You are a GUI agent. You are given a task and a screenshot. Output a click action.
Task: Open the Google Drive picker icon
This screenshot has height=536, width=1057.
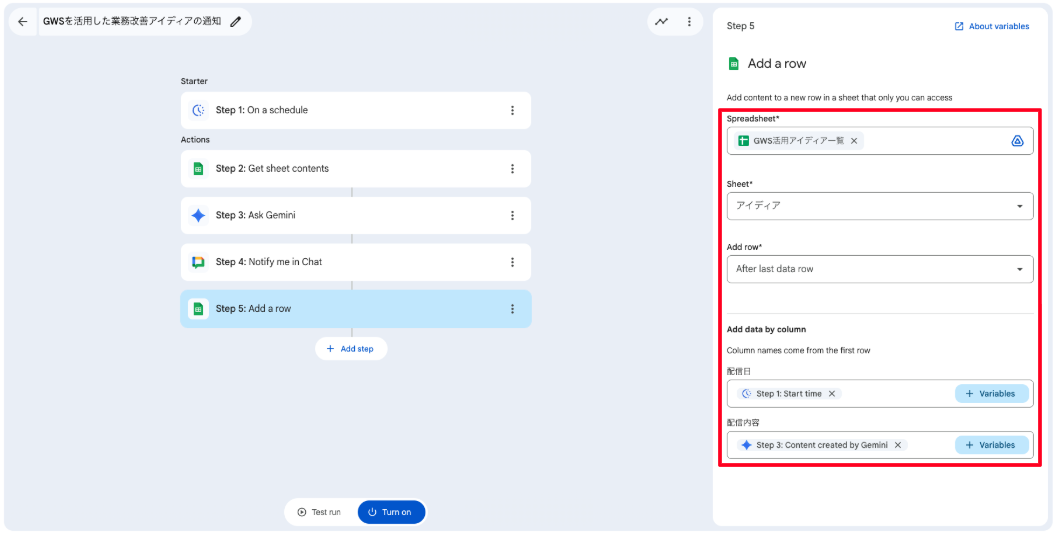(1017, 141)
